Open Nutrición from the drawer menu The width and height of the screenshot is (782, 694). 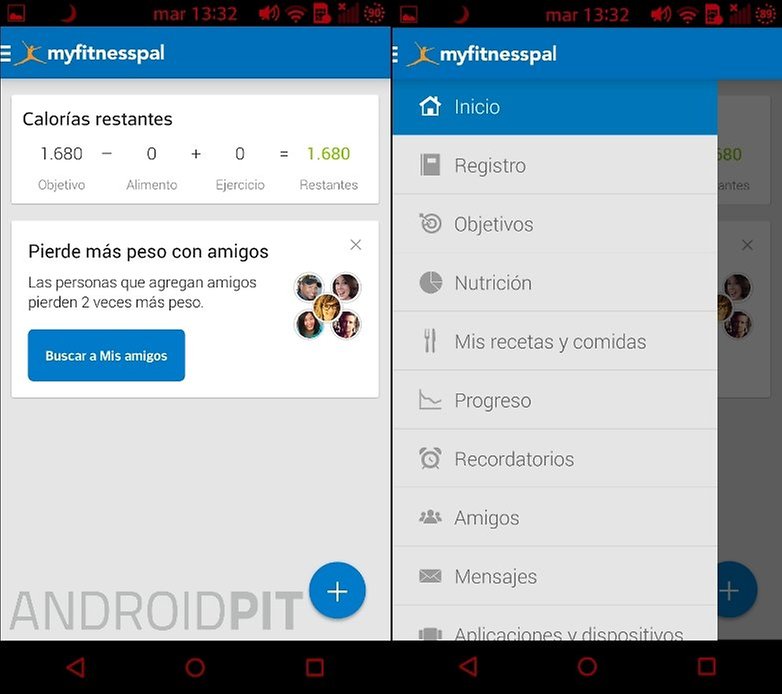[x=555, y=283]
